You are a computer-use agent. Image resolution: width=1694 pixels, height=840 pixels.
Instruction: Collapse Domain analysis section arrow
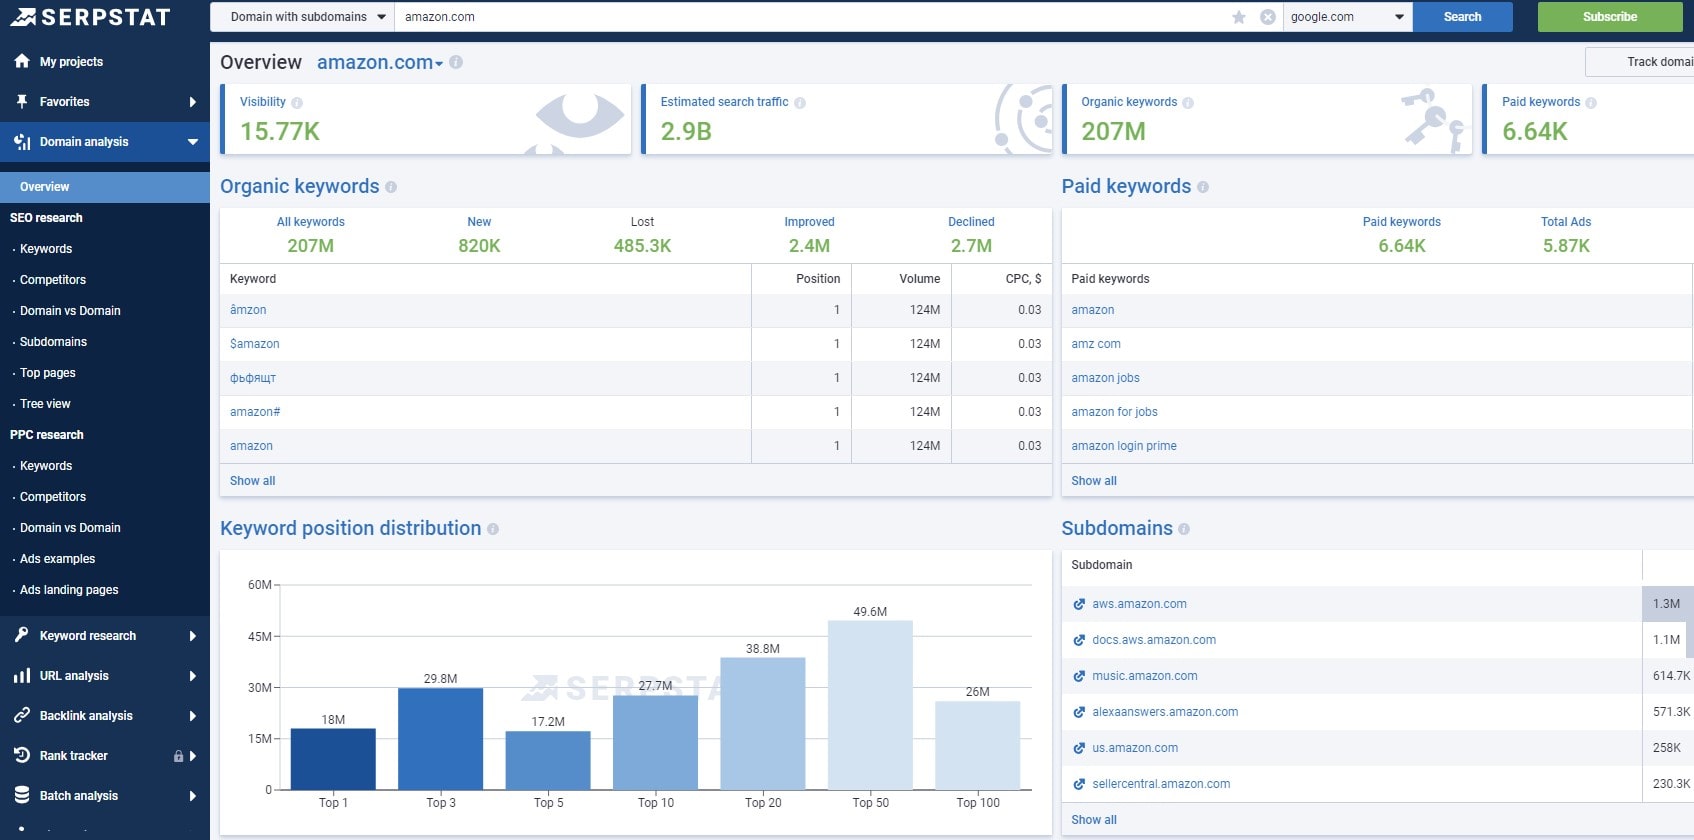click(x=193, y=142)
